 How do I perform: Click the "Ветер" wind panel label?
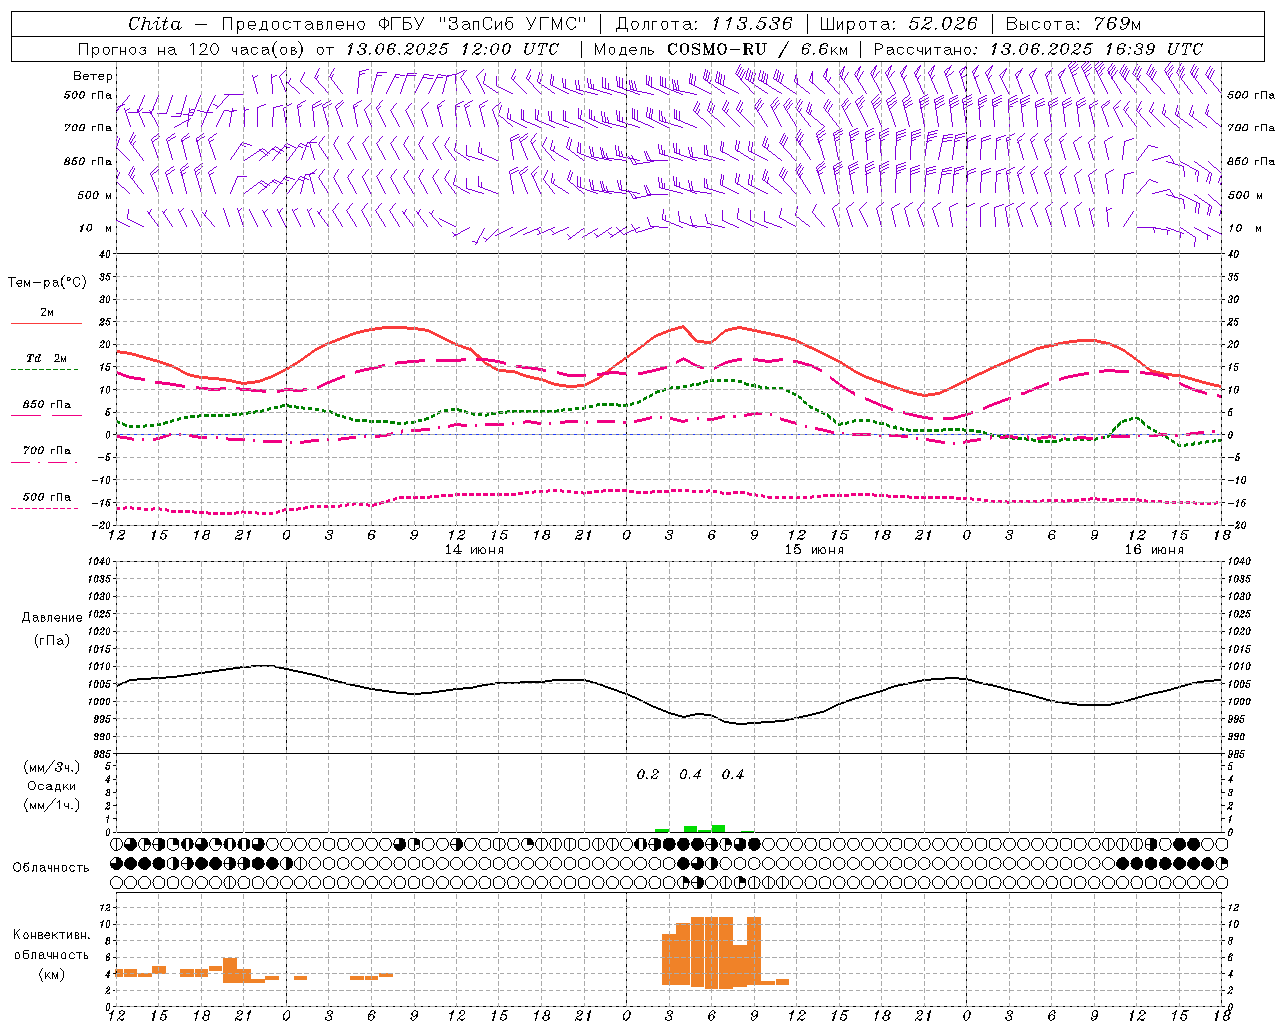(93, 76)
